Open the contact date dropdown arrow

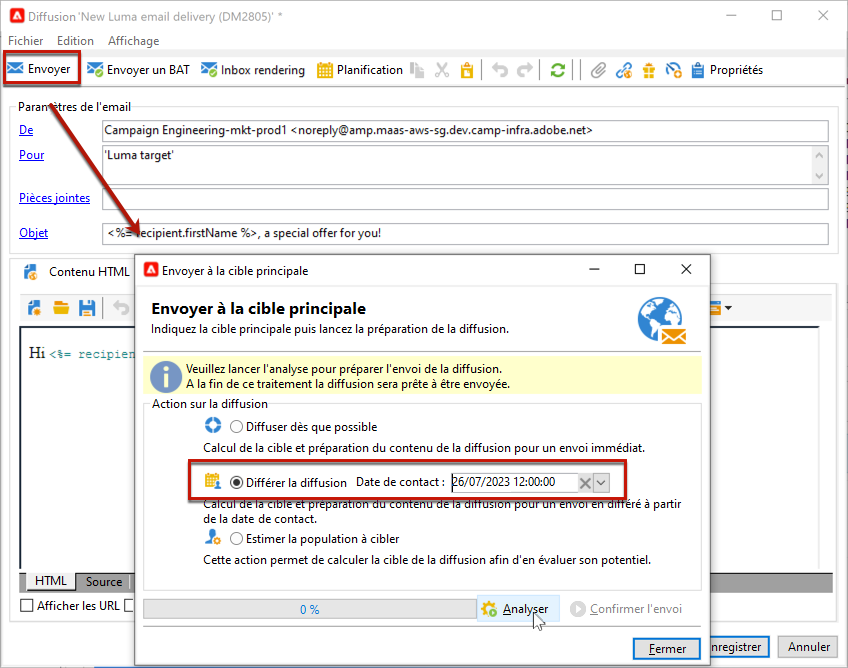tap(601, 483)
